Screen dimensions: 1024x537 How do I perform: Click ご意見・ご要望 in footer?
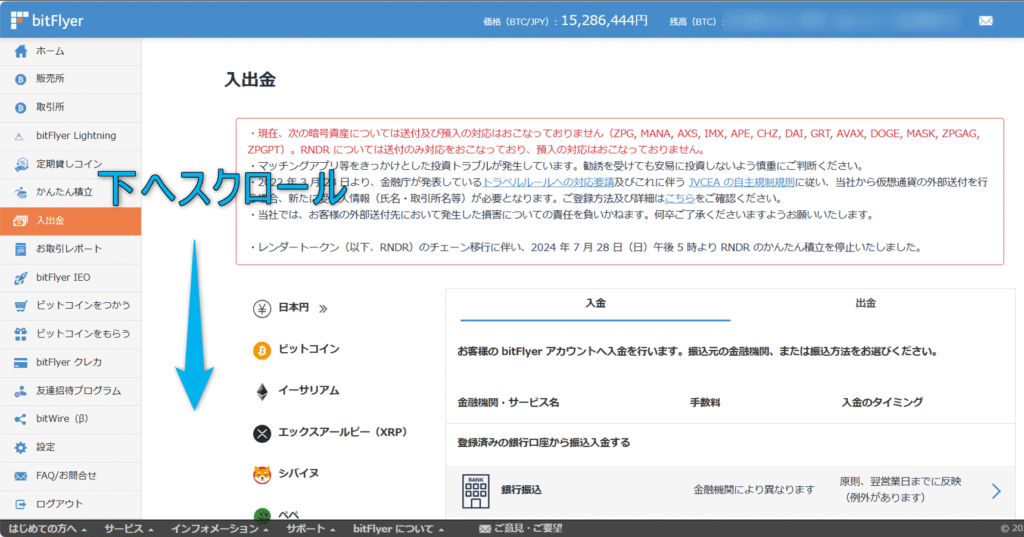click(520, 529)
